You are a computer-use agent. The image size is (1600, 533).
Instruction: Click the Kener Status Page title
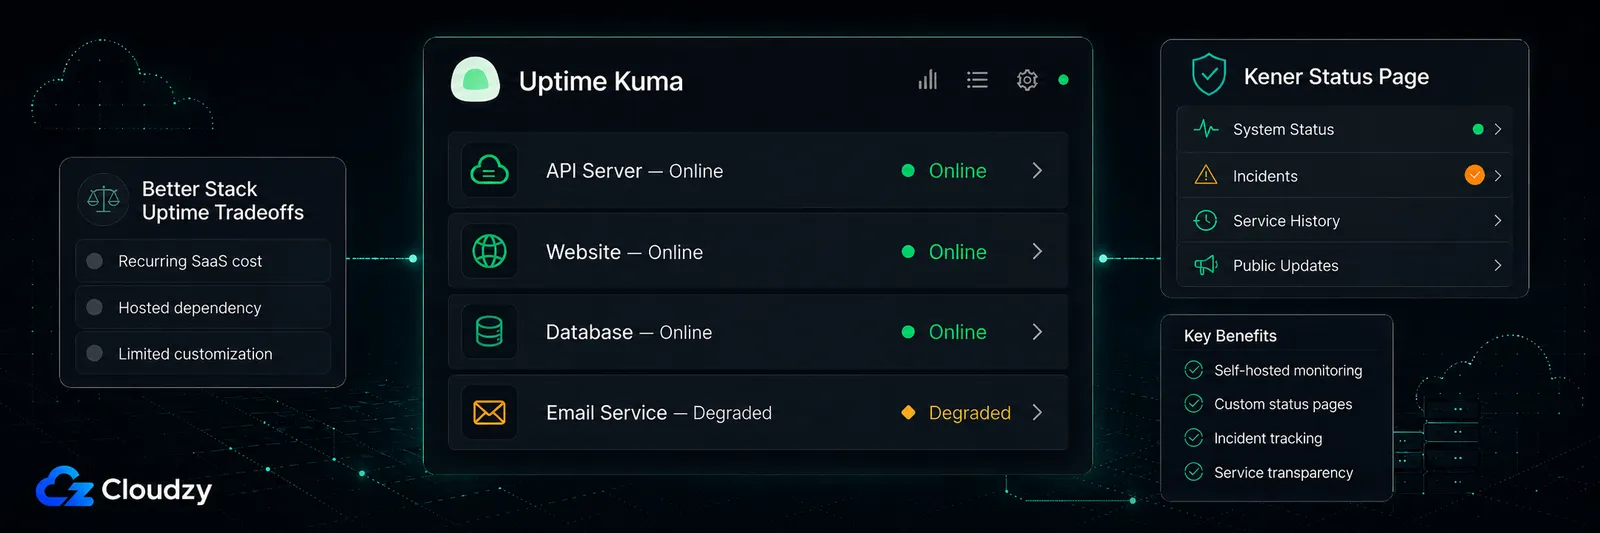[x=1336, y=77]
